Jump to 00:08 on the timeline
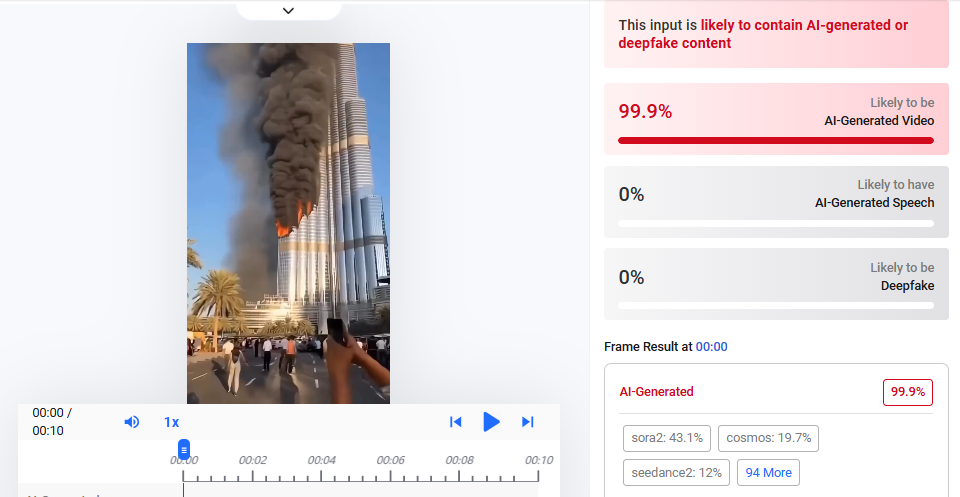The height and width of the screenshot is (497, 960). point(459,460)
